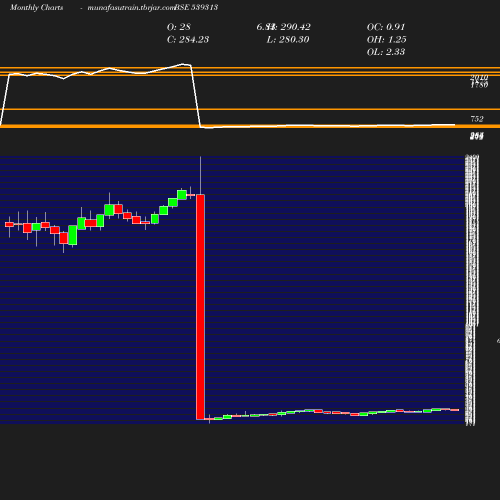This screenshot has height=500, width=500.
Task: Click the 'OH: 1.25' reading
Action: (x=387, y=40)
